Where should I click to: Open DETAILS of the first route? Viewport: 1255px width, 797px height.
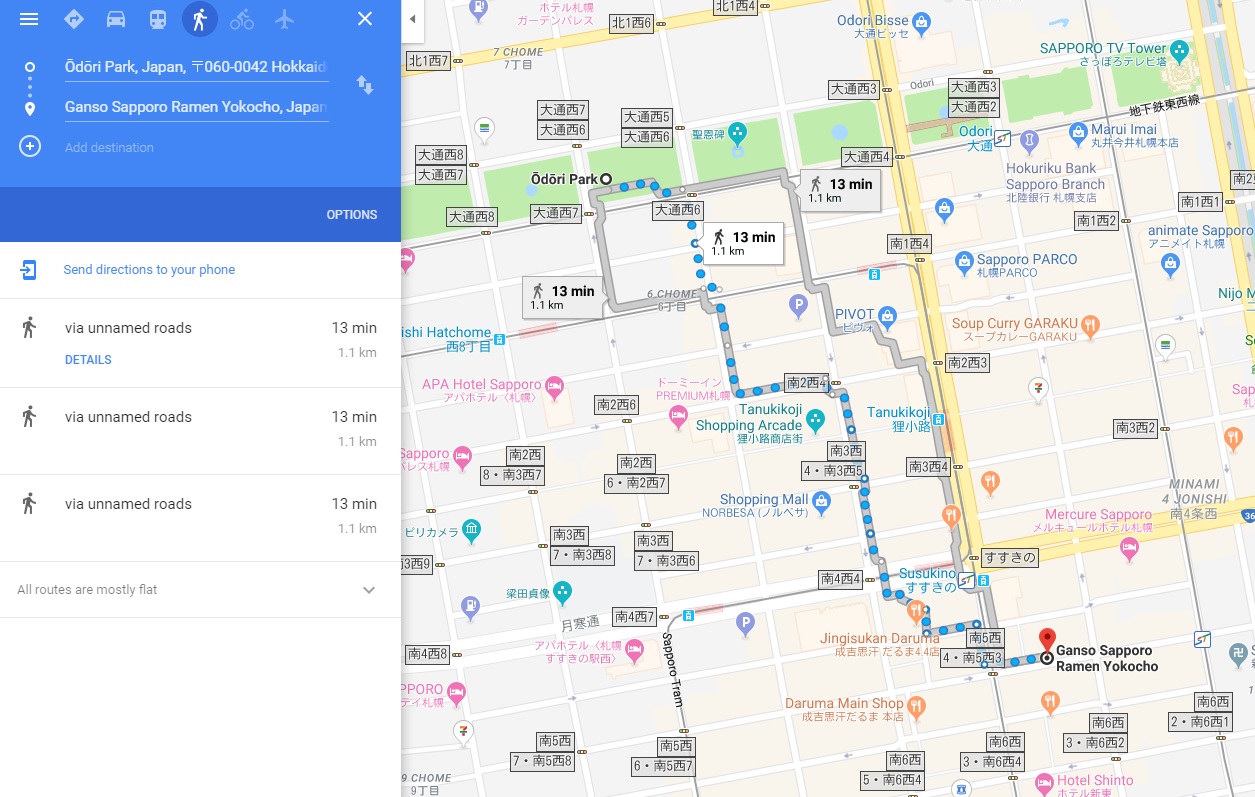coord(88,360)
